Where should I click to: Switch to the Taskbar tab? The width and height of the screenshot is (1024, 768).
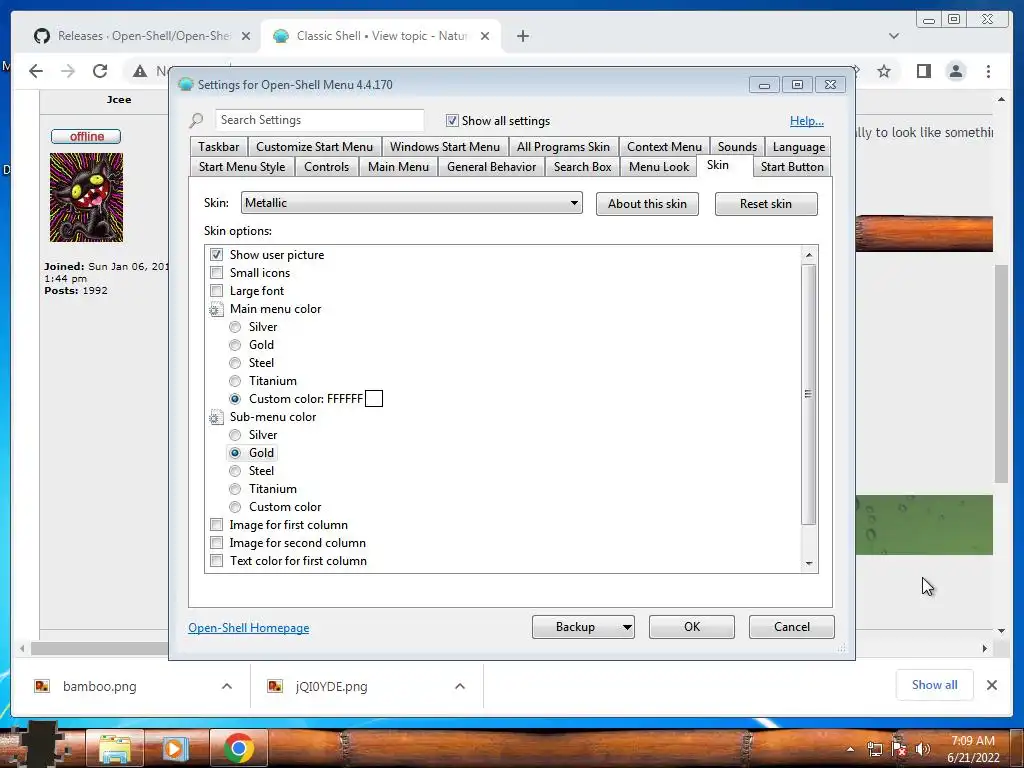[218, 147]
